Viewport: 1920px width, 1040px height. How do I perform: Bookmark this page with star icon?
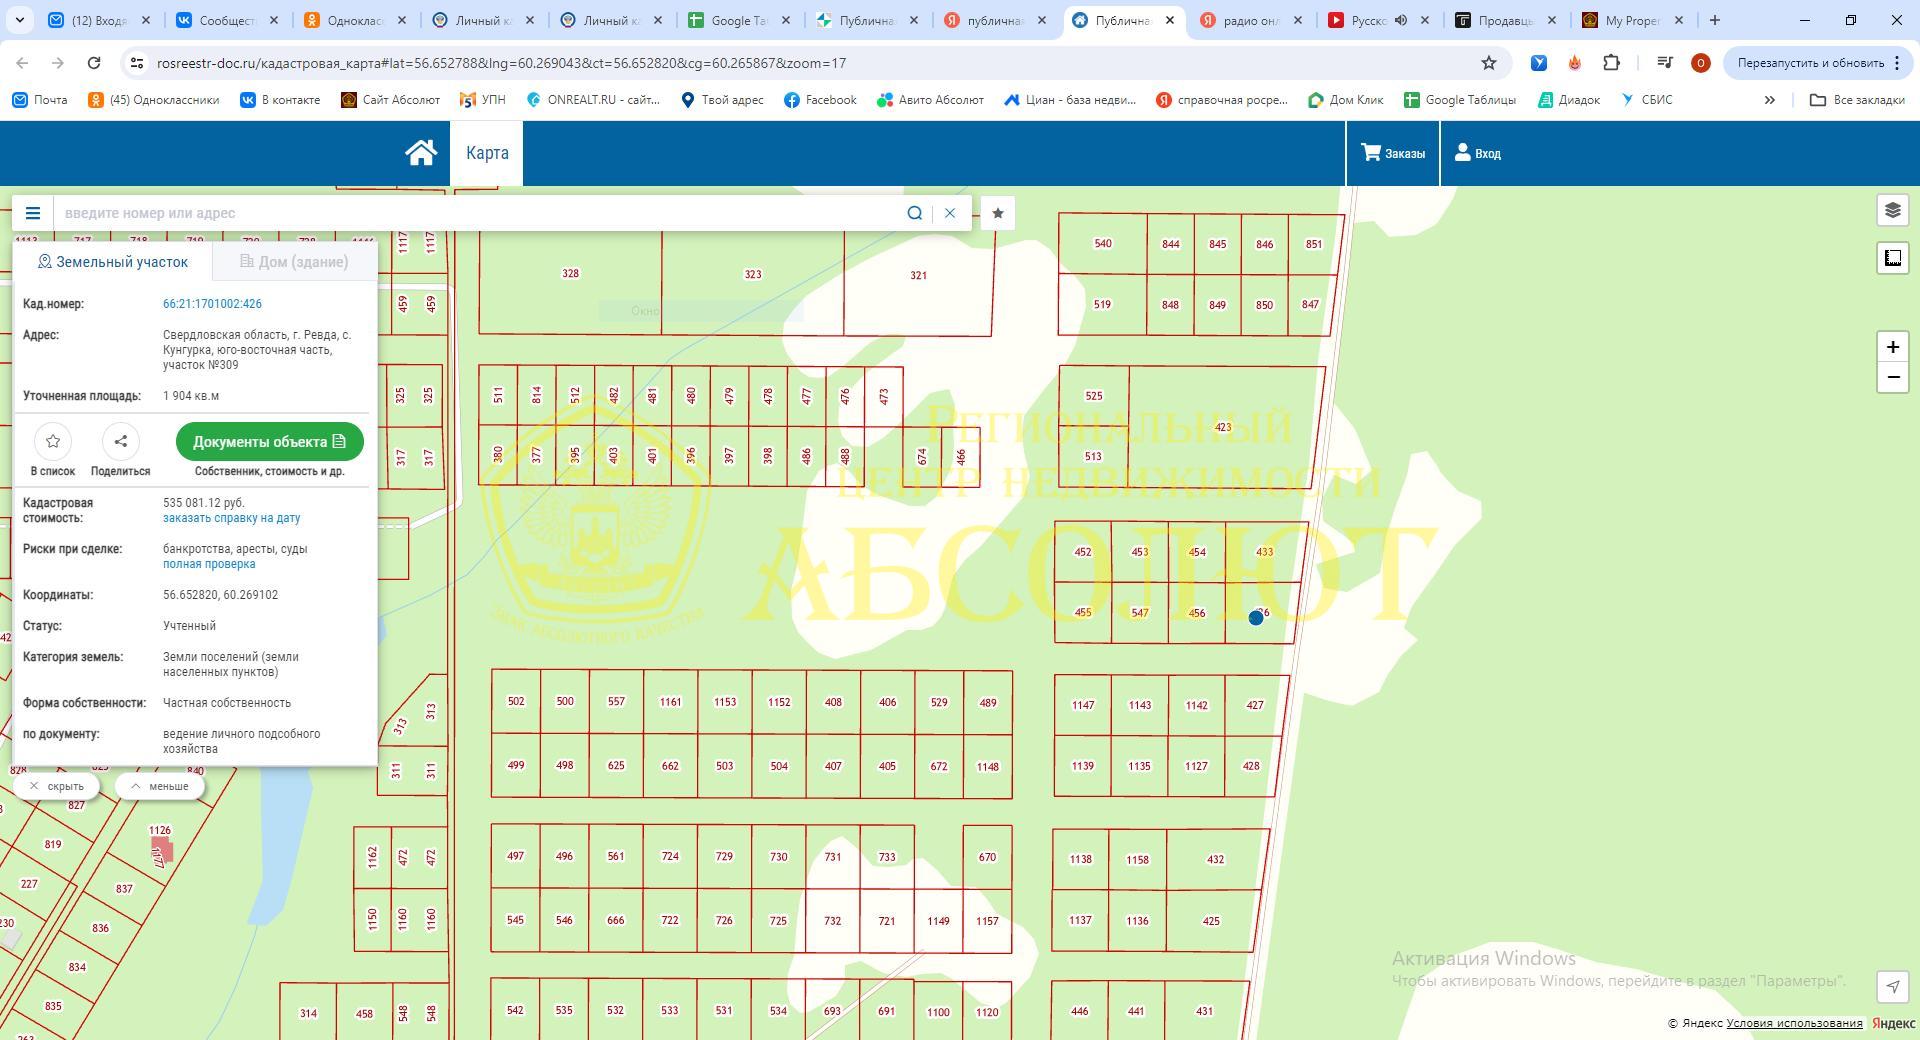pos(1488,63)
